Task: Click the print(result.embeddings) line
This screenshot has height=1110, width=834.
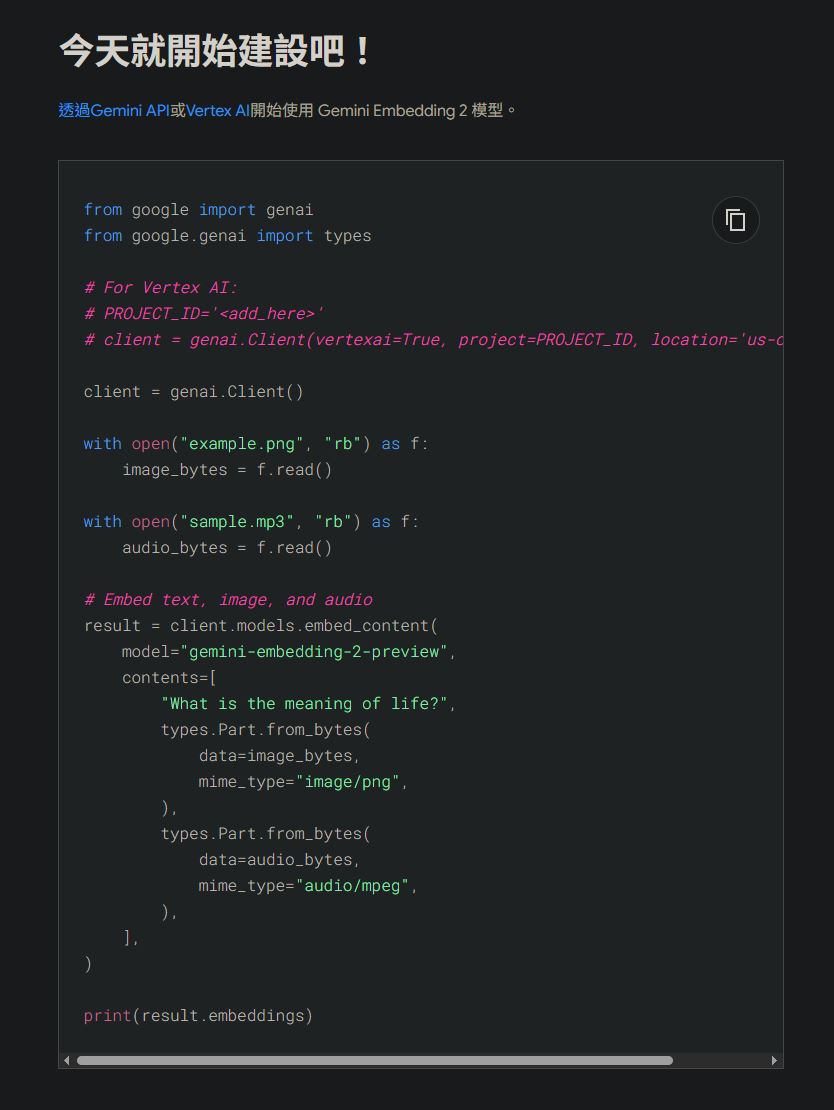Action: [198, 1016]
